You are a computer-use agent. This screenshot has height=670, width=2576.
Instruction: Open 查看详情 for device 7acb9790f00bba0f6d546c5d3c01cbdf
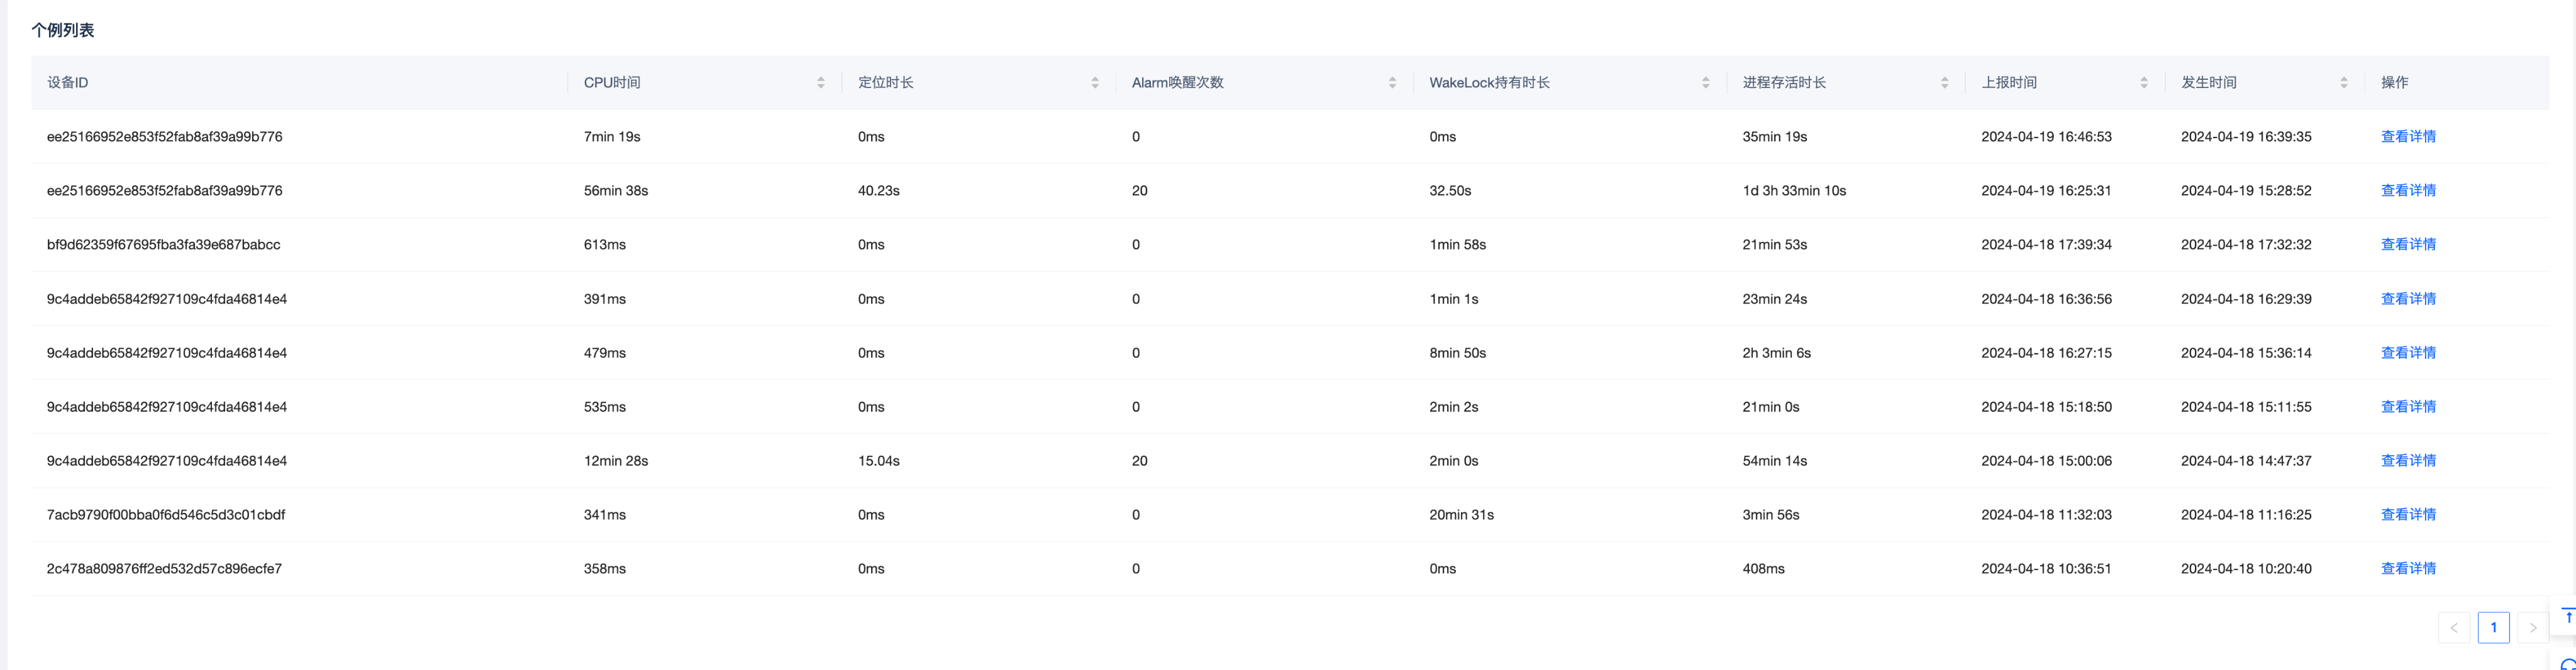point(2407,515)
